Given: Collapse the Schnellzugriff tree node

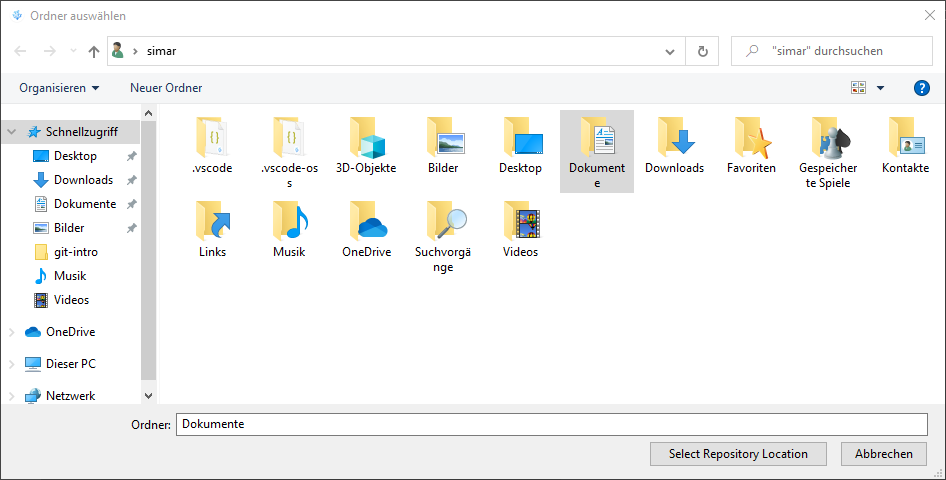Looking at the screenshot, I should click(x=11, y=131).
